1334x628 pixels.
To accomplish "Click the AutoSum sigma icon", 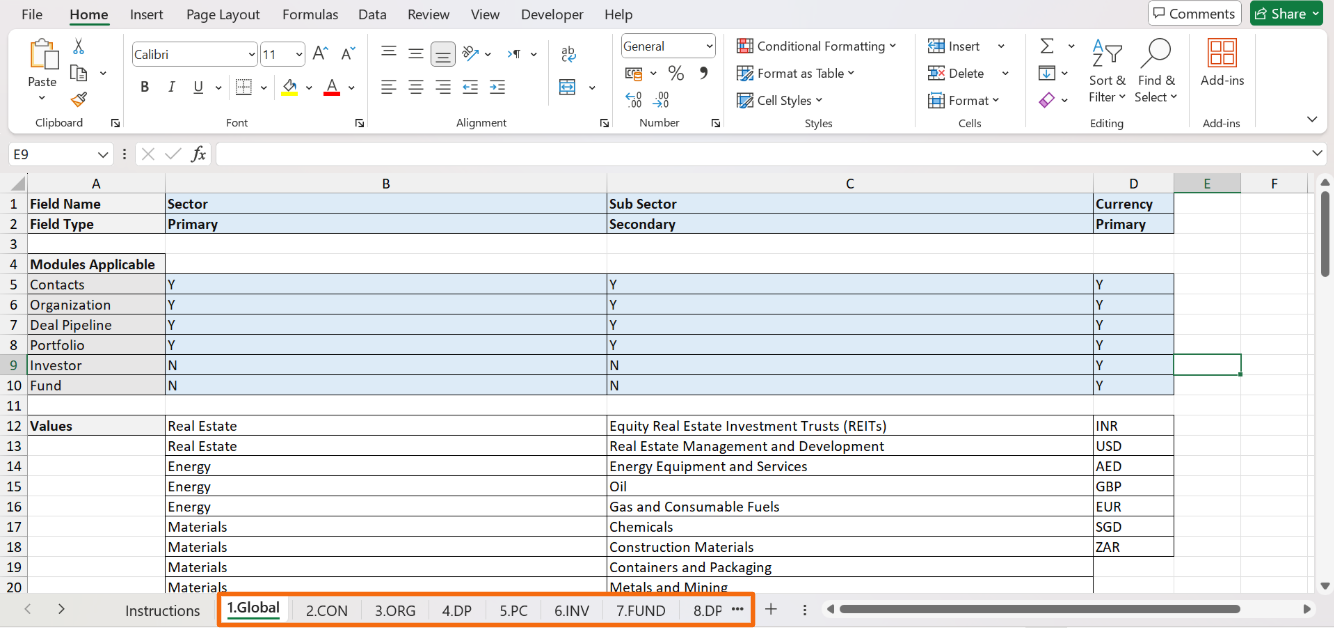I will [x=1047, y=46].
